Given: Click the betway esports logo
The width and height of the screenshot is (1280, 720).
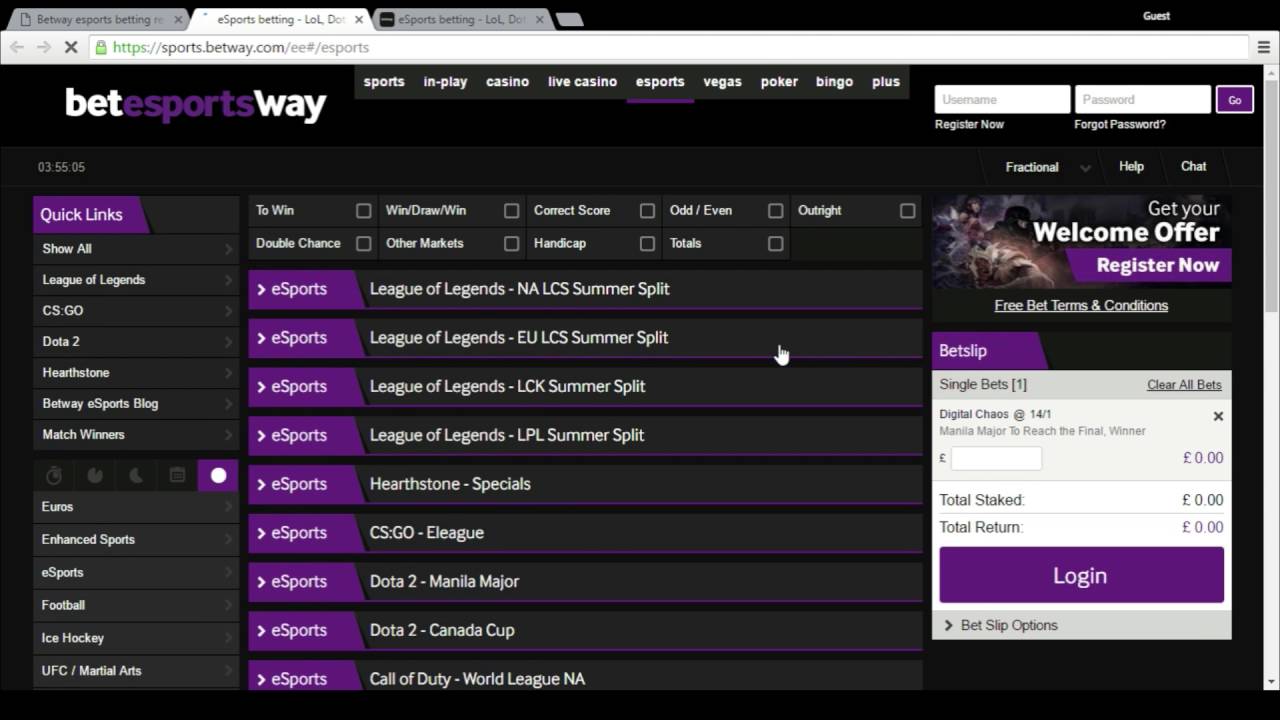Looking at the screenshot, I should [196, 104].
